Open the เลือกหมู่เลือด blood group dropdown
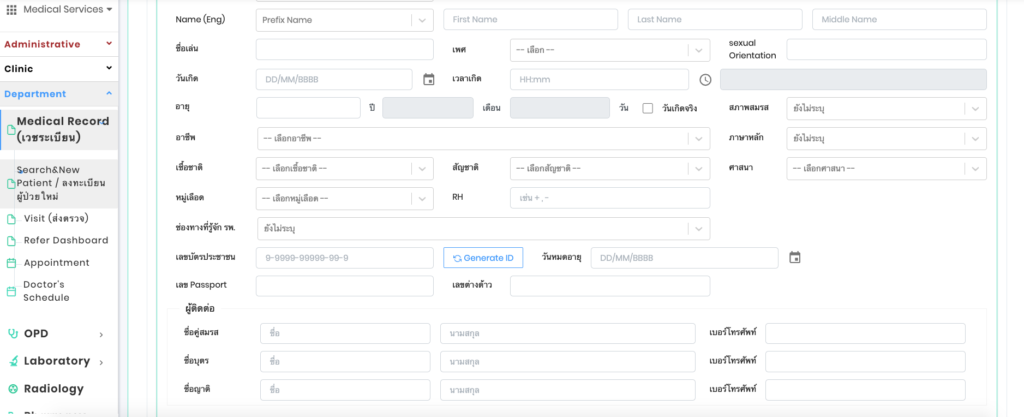The width and height of the screenshot is (1024, 417). 345,198
